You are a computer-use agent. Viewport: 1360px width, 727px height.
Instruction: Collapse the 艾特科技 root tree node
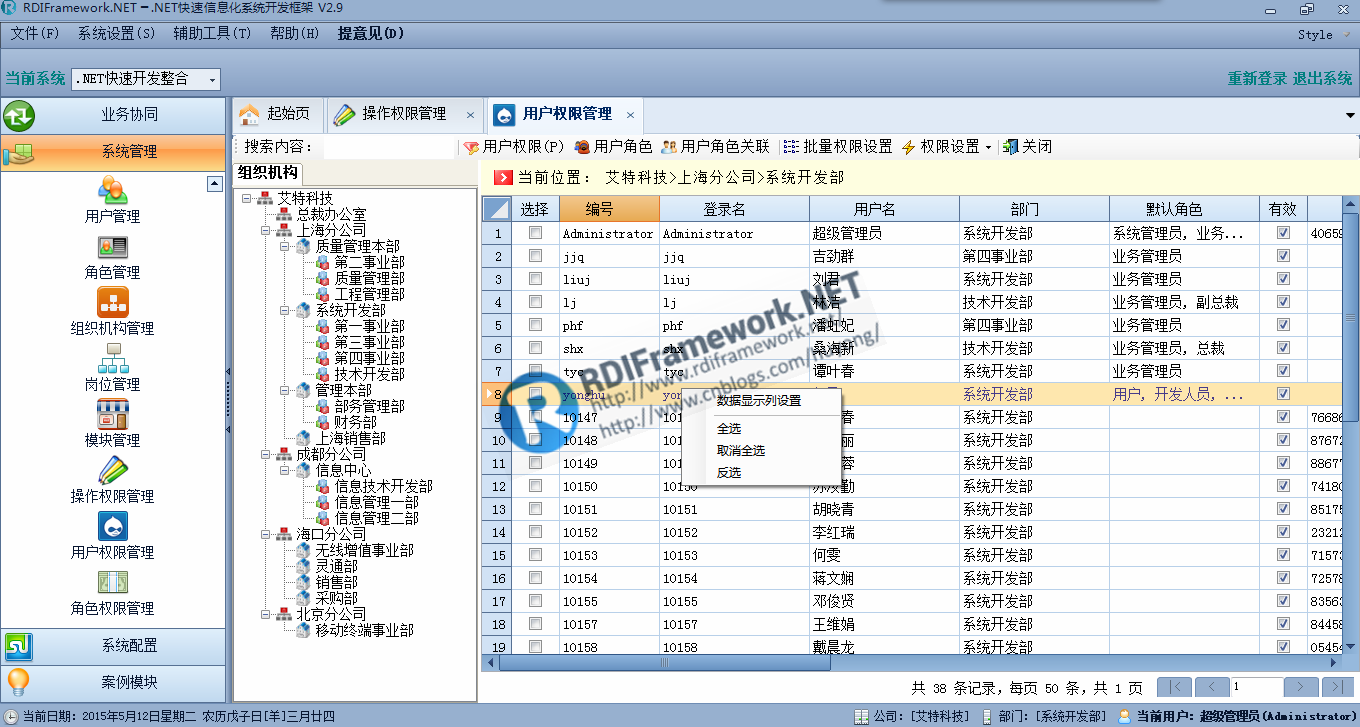tap(247, 198)
